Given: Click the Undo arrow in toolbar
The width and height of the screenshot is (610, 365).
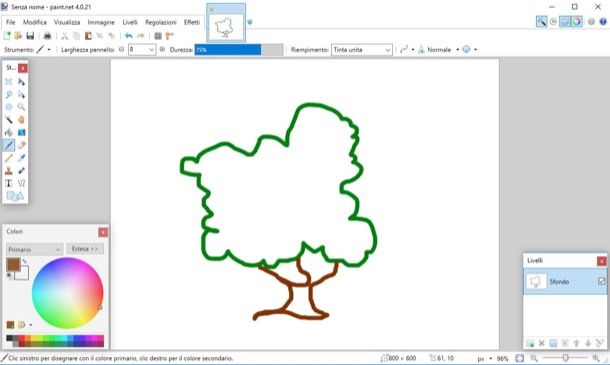Looking at the screenshot, I should click(129, 36).
